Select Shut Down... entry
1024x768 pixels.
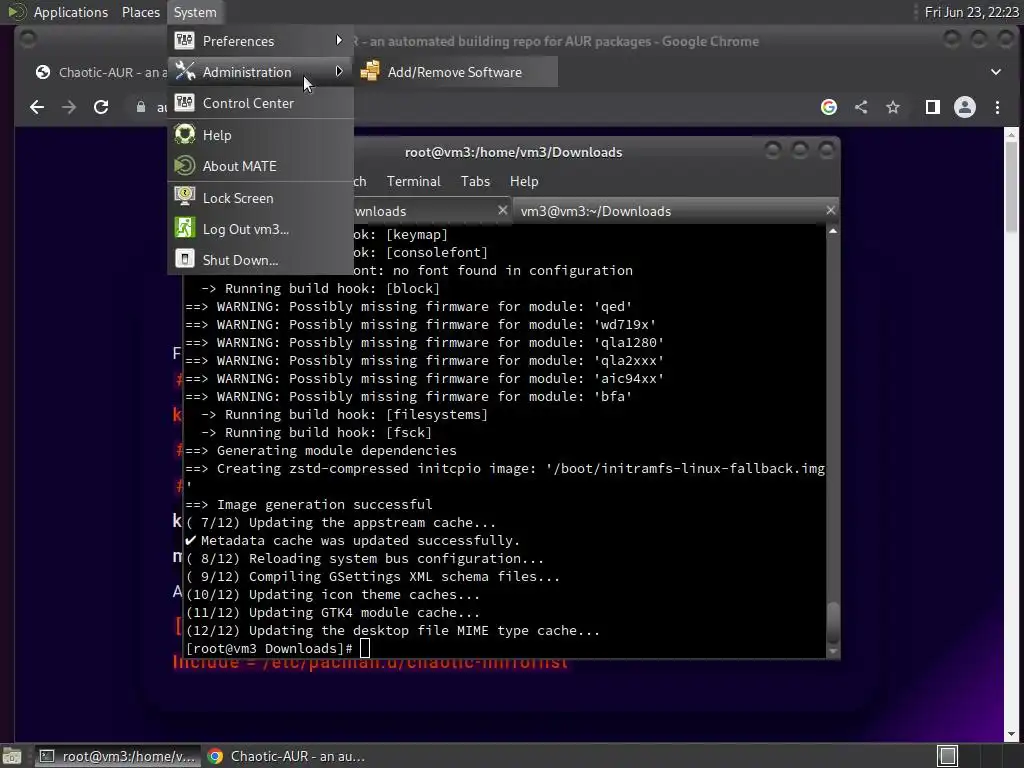coord(261,260)
